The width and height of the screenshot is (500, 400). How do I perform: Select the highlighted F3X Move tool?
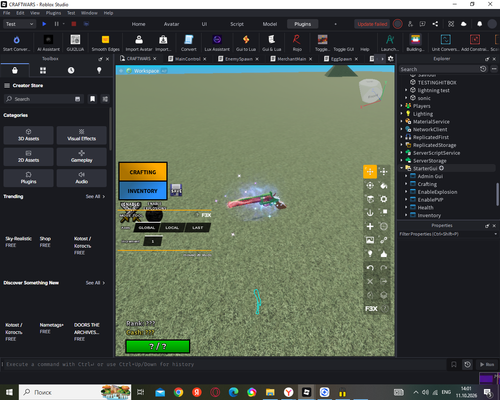coord(370,172)
